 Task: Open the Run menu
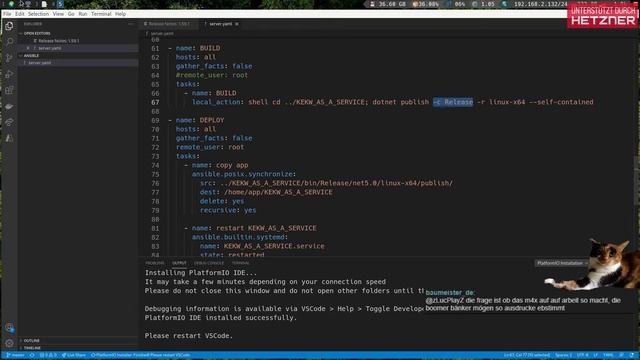(82, 14)
